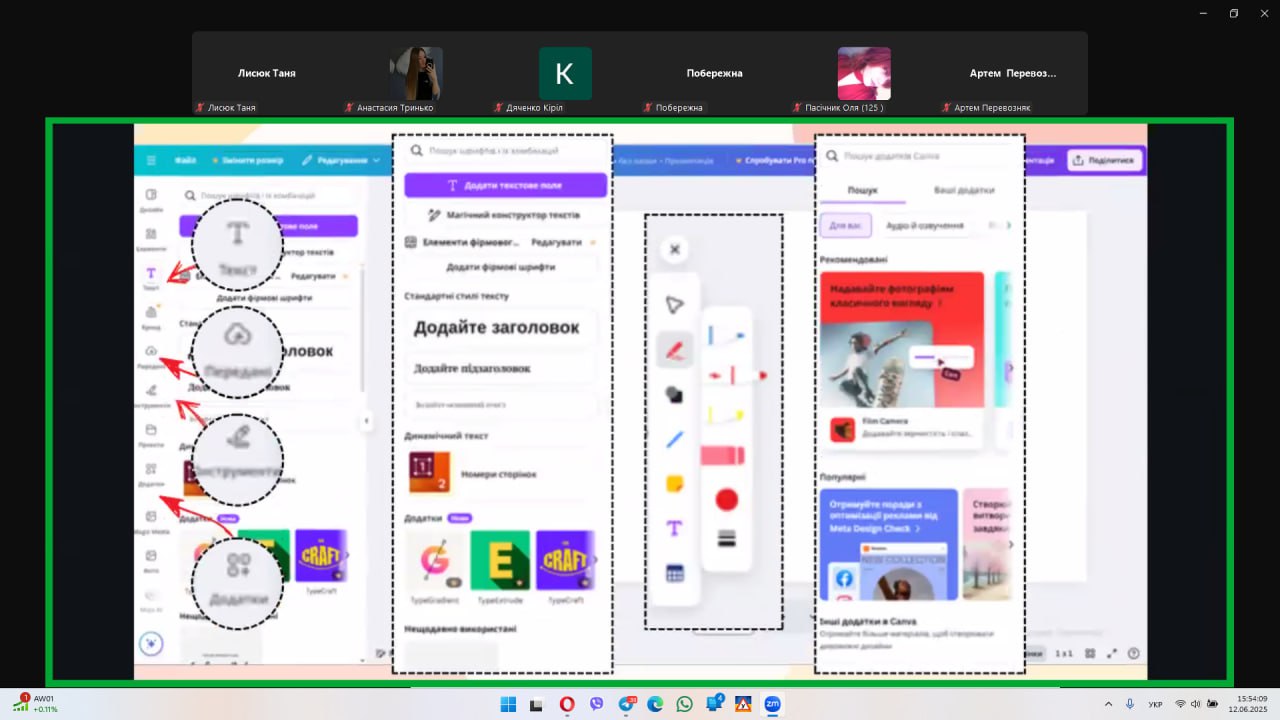Select the draw pen tool in drawing toolbar
1280x720 pixels.
click(675, 350)
